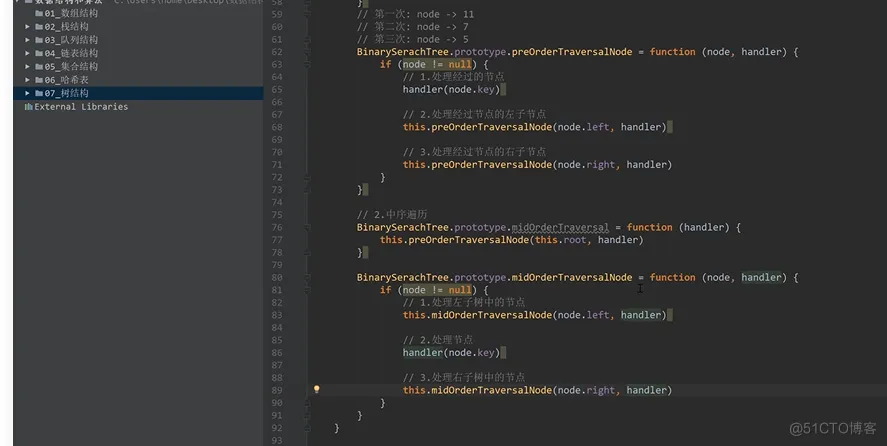Click line number 74 in the gutter
The height and width of the screenshot is (446, 887).
pyautogui.click(x=277, y=202)
